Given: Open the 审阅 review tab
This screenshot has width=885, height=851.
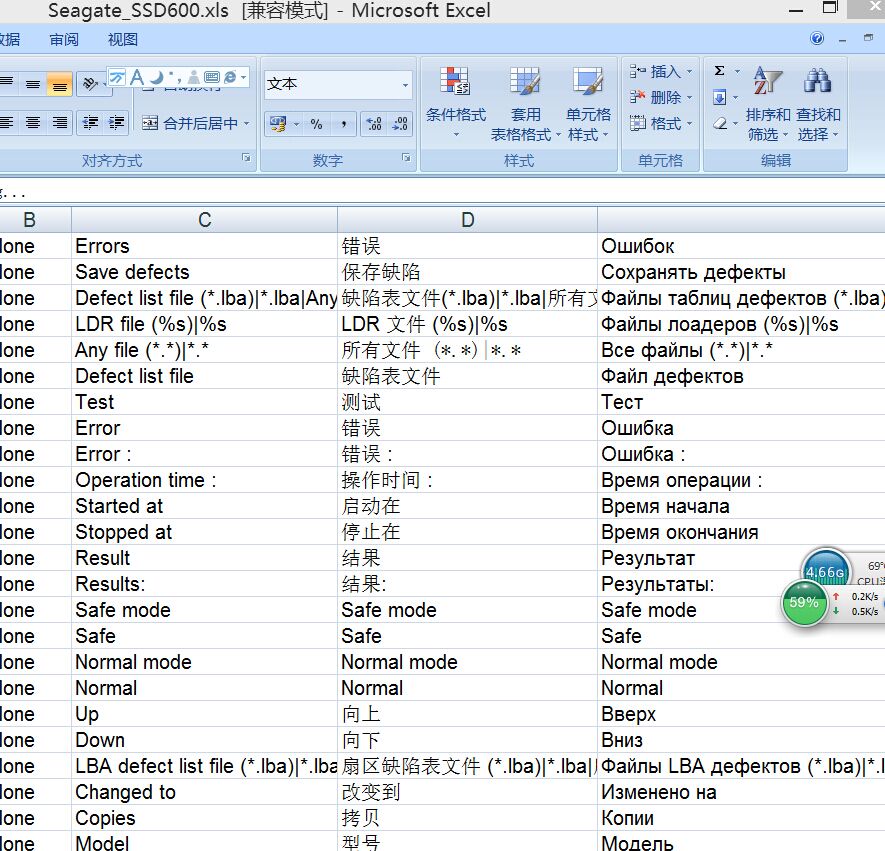Looking at the screenshot, I should tap(64, 40).
